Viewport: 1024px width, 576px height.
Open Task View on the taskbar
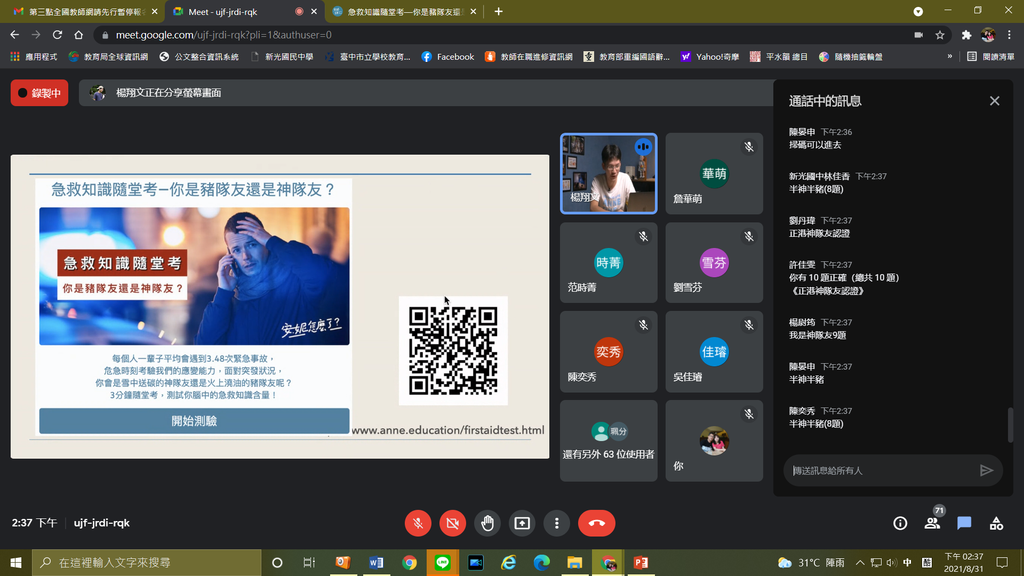310,562
